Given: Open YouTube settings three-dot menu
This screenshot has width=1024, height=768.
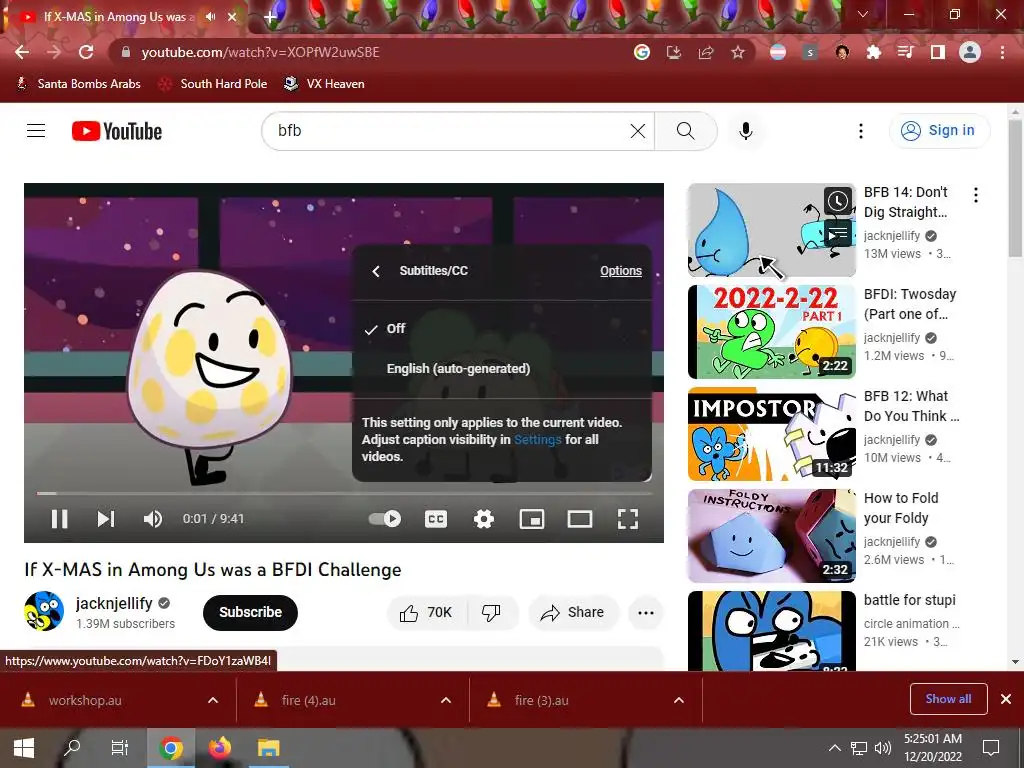Looking at the screenshot, I should pyautogui.click(x=861, y=131).
